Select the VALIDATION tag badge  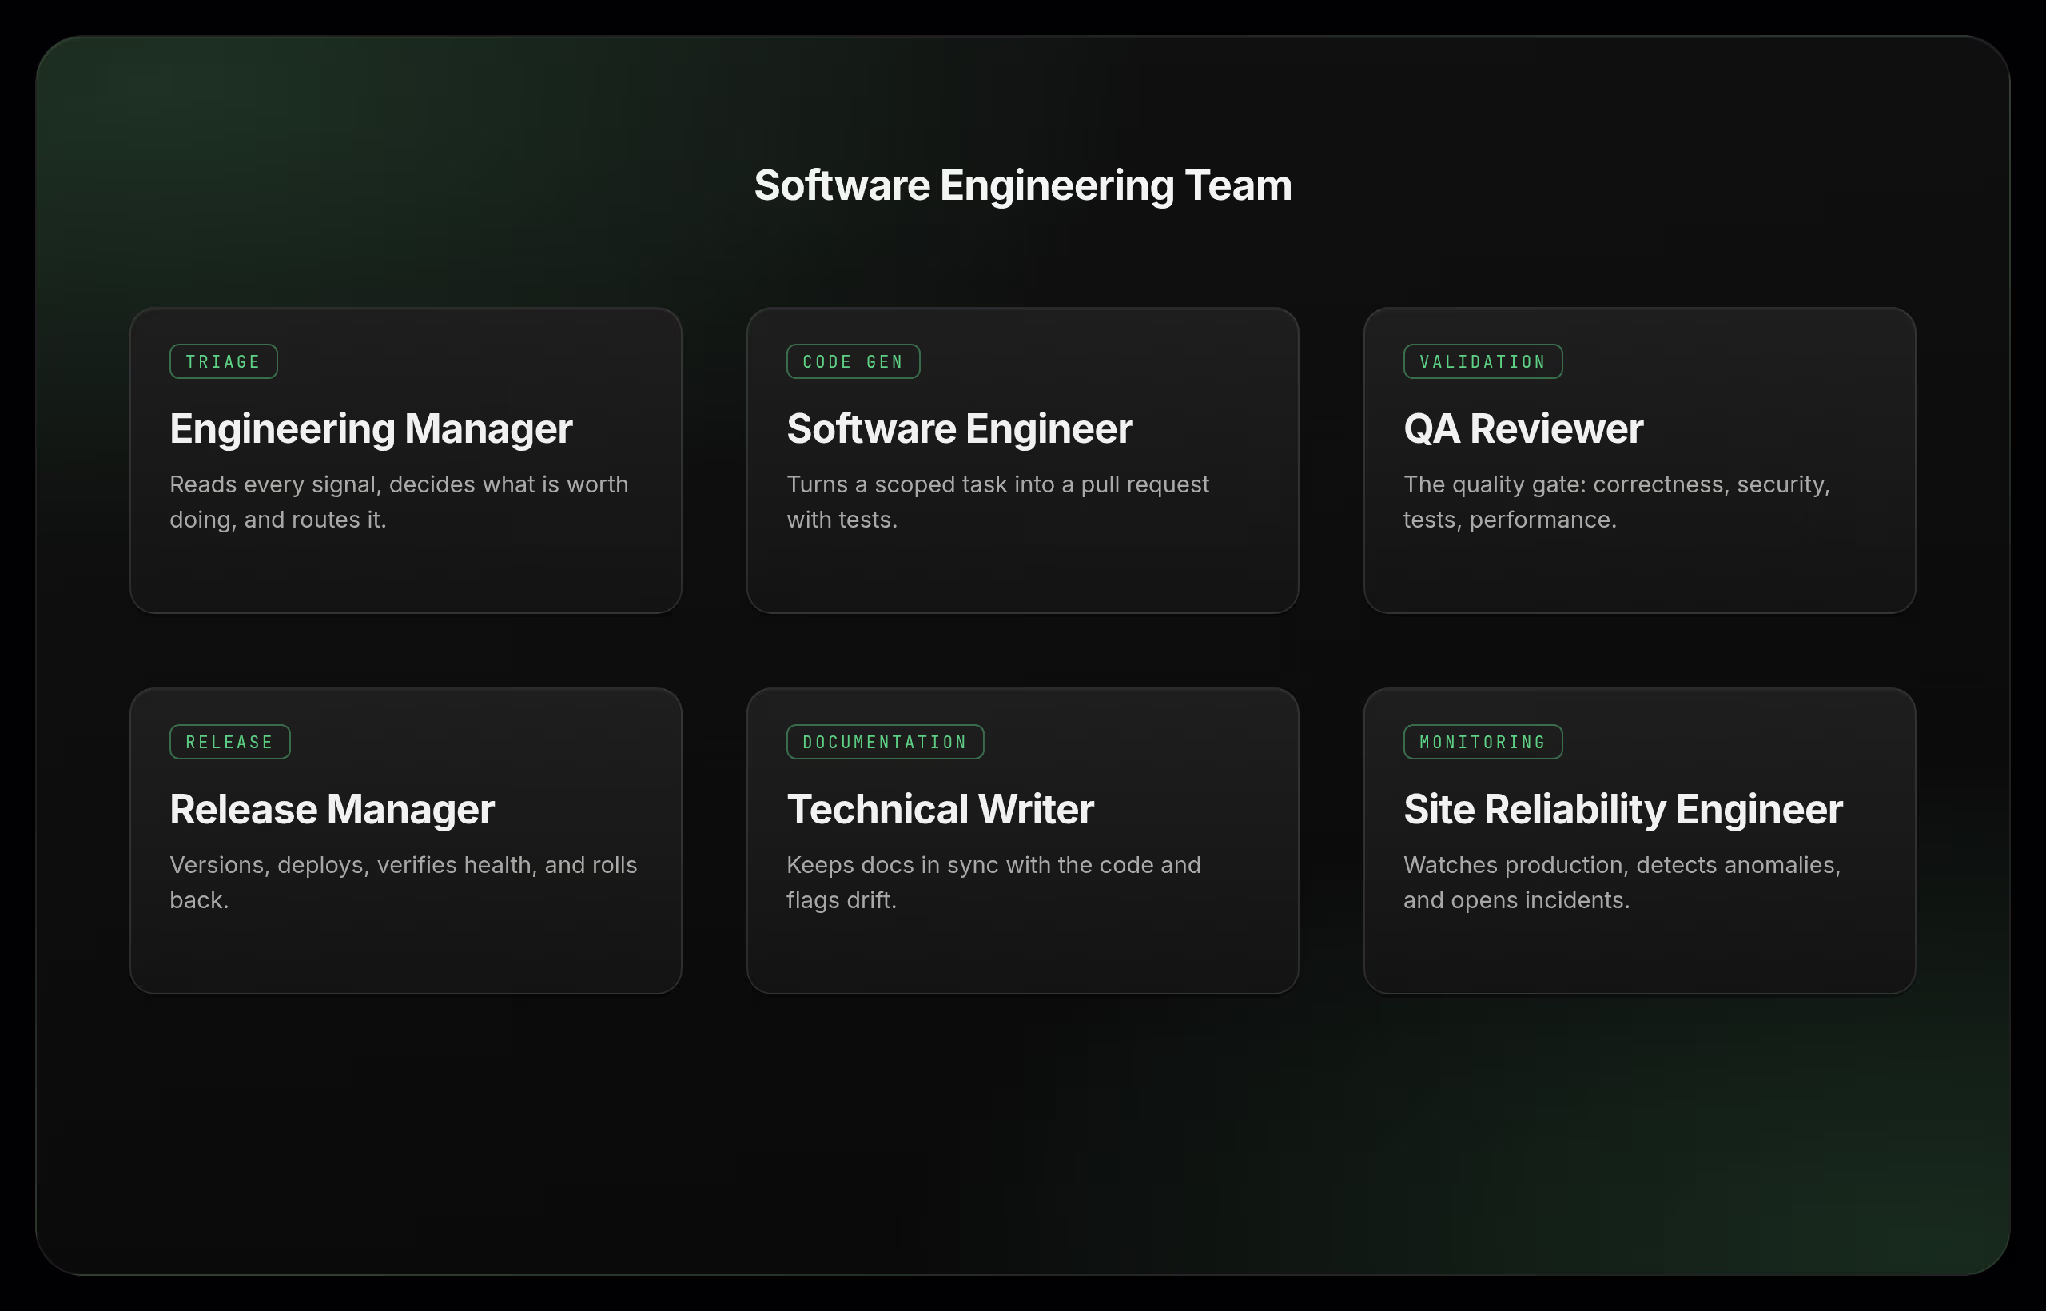pyautogui.click(x=1483, y=361)
